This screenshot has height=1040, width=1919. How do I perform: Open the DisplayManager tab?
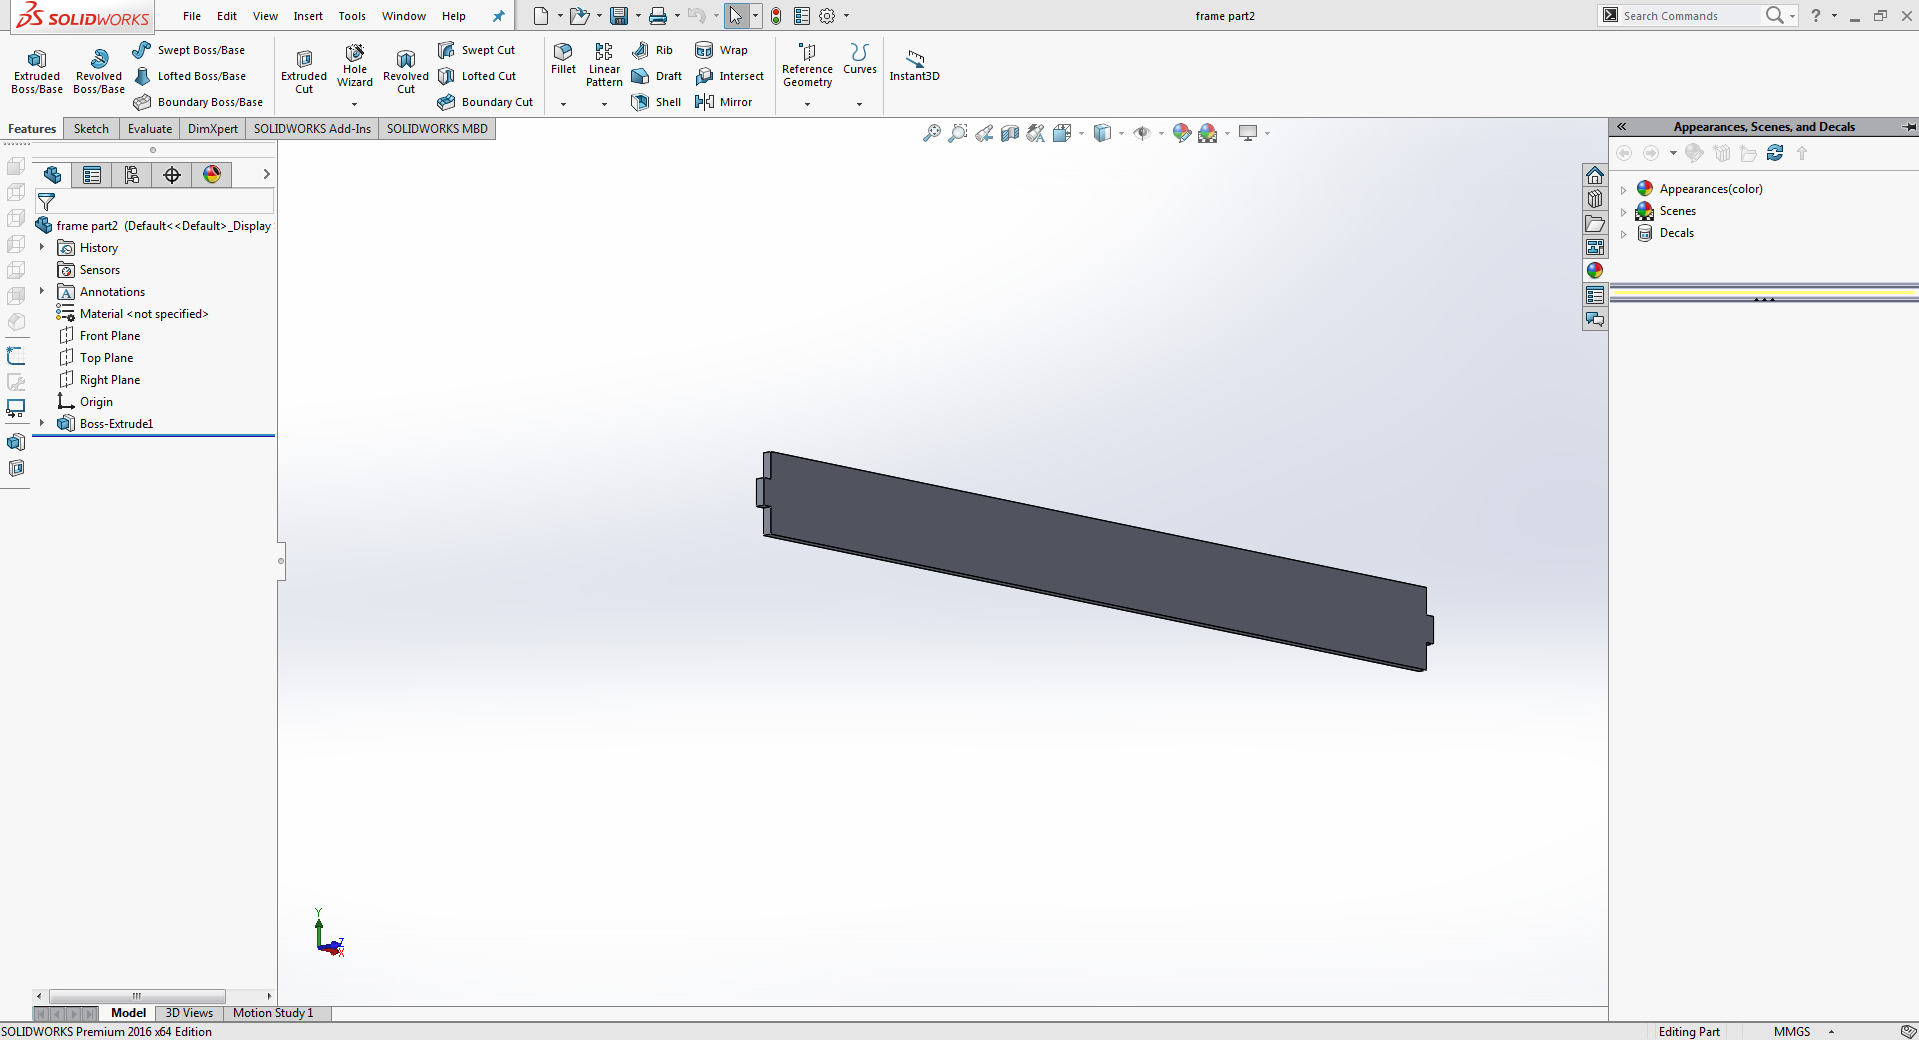(212, 175)
